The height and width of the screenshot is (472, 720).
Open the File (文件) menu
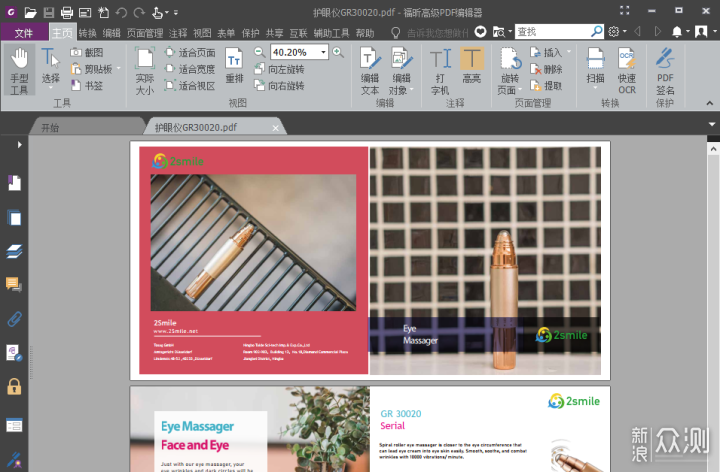pyautogui.click(x=23, y=33)
